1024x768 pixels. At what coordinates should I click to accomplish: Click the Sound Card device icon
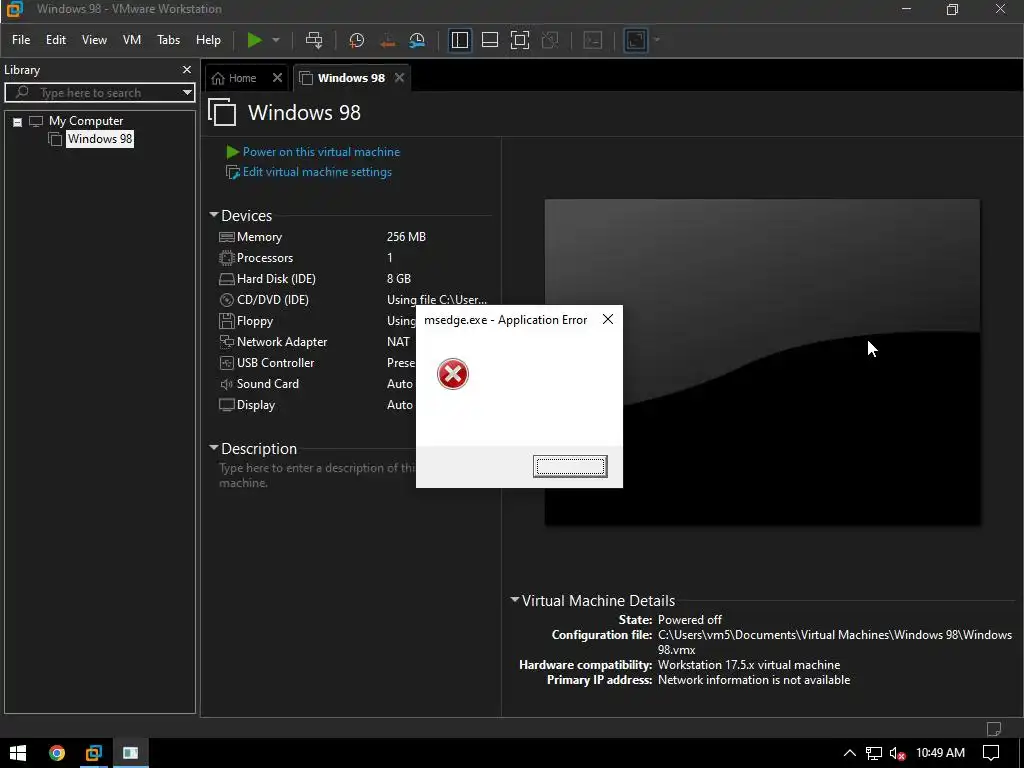pos(227,384)
